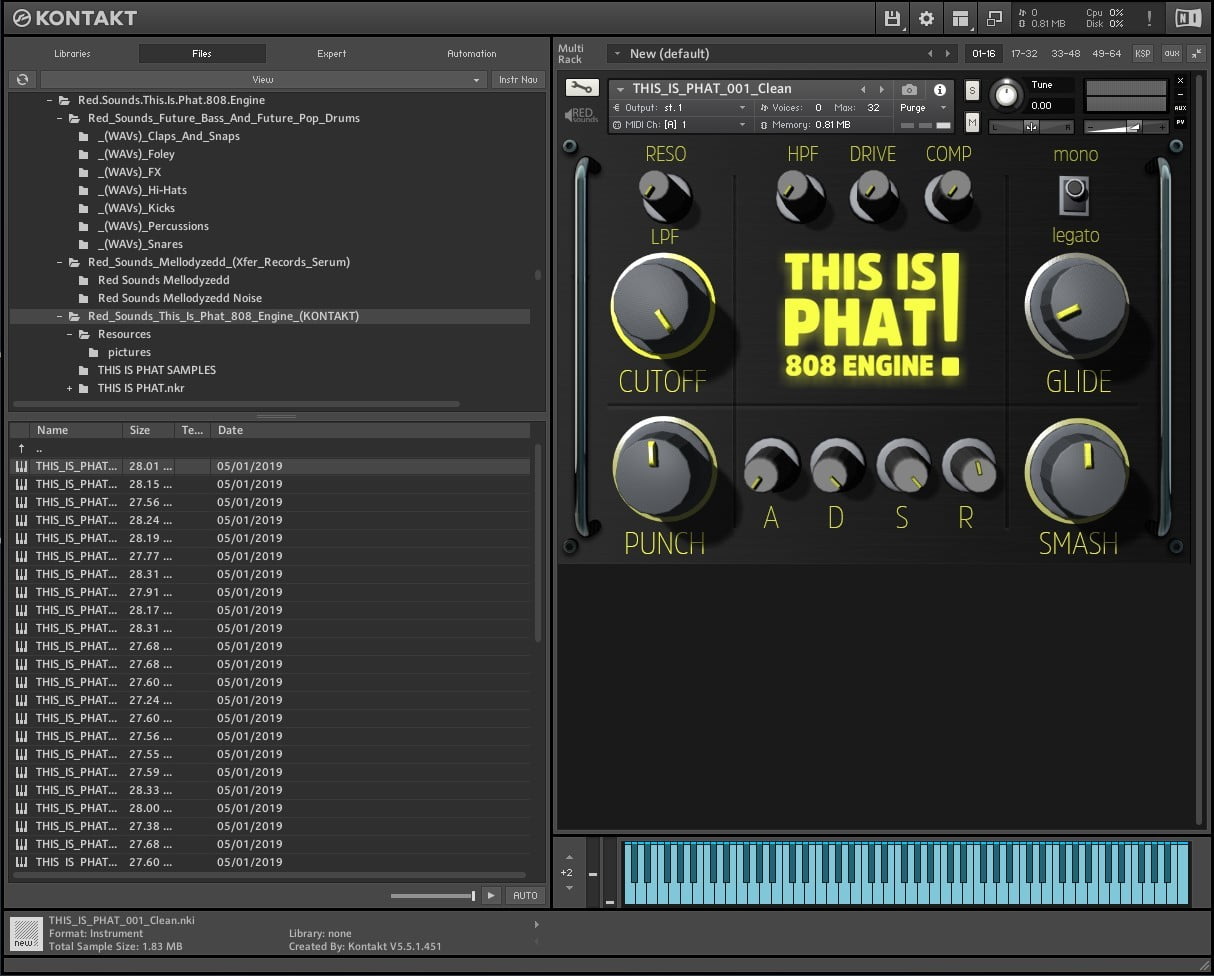Play the sample preview with the play icon

[490, 896]
